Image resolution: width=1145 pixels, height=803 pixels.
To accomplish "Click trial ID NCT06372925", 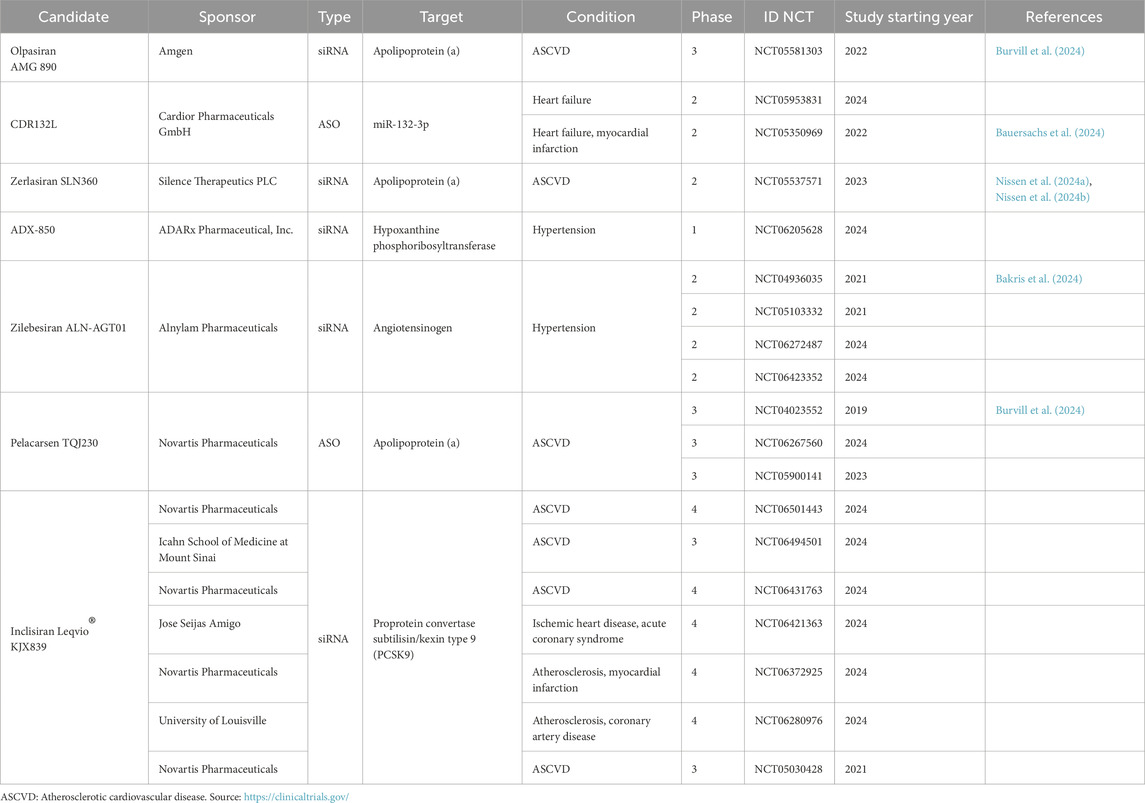I will (x=789, y=672).
